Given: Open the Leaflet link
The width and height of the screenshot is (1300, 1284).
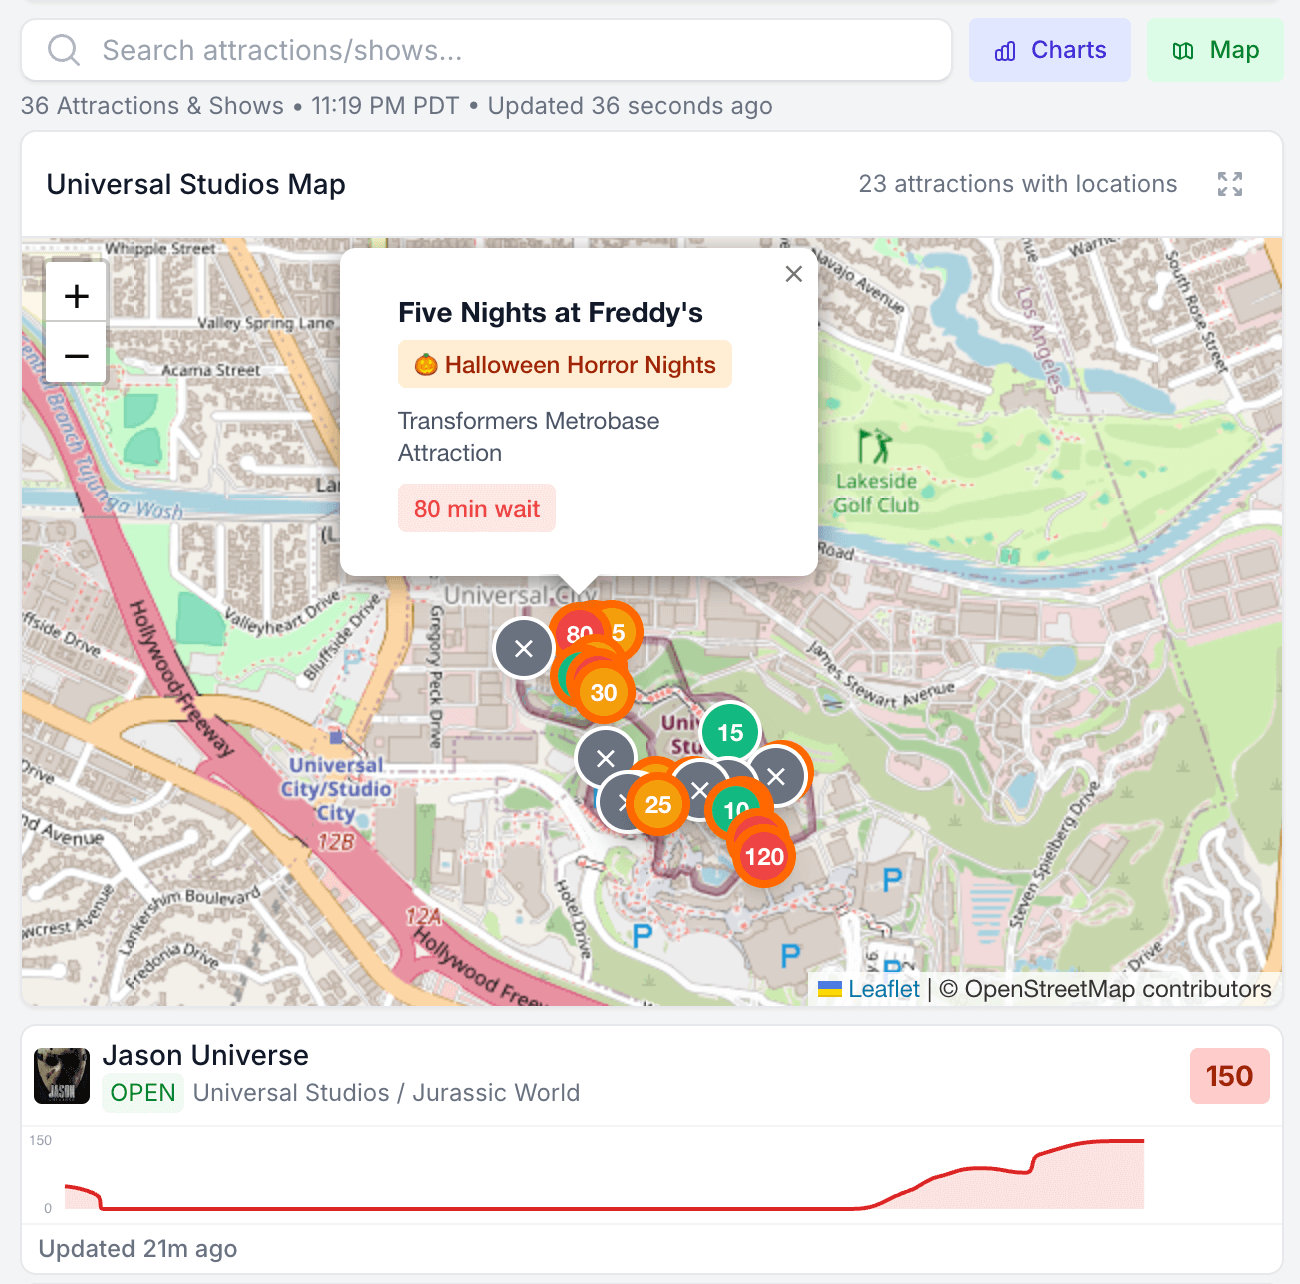Looking at the screenshot, I should click(884, 989).
